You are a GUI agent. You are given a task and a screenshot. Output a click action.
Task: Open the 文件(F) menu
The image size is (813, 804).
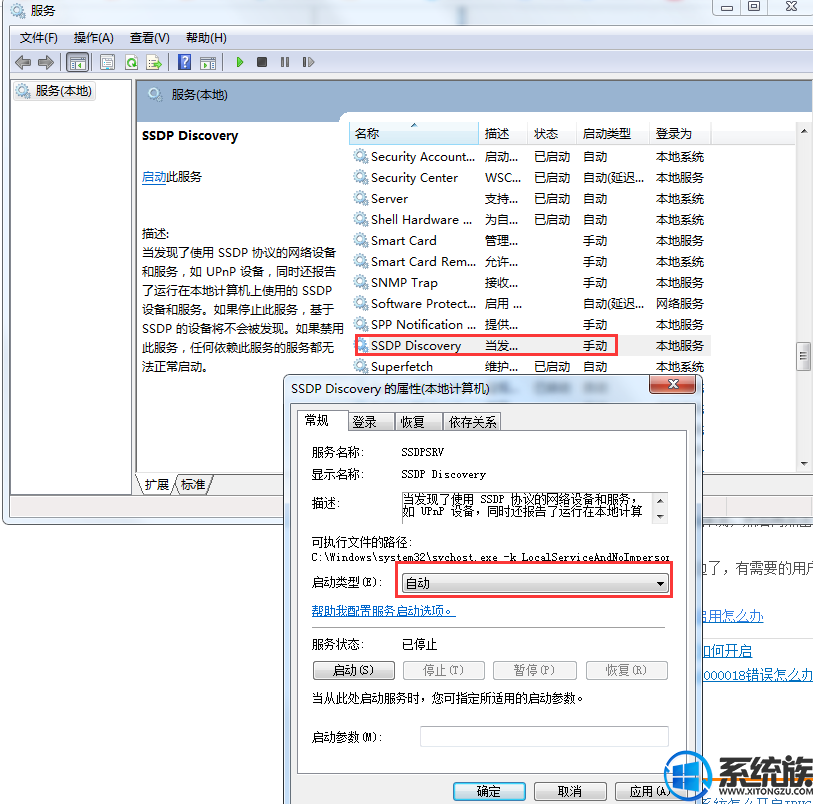[38, 38]
